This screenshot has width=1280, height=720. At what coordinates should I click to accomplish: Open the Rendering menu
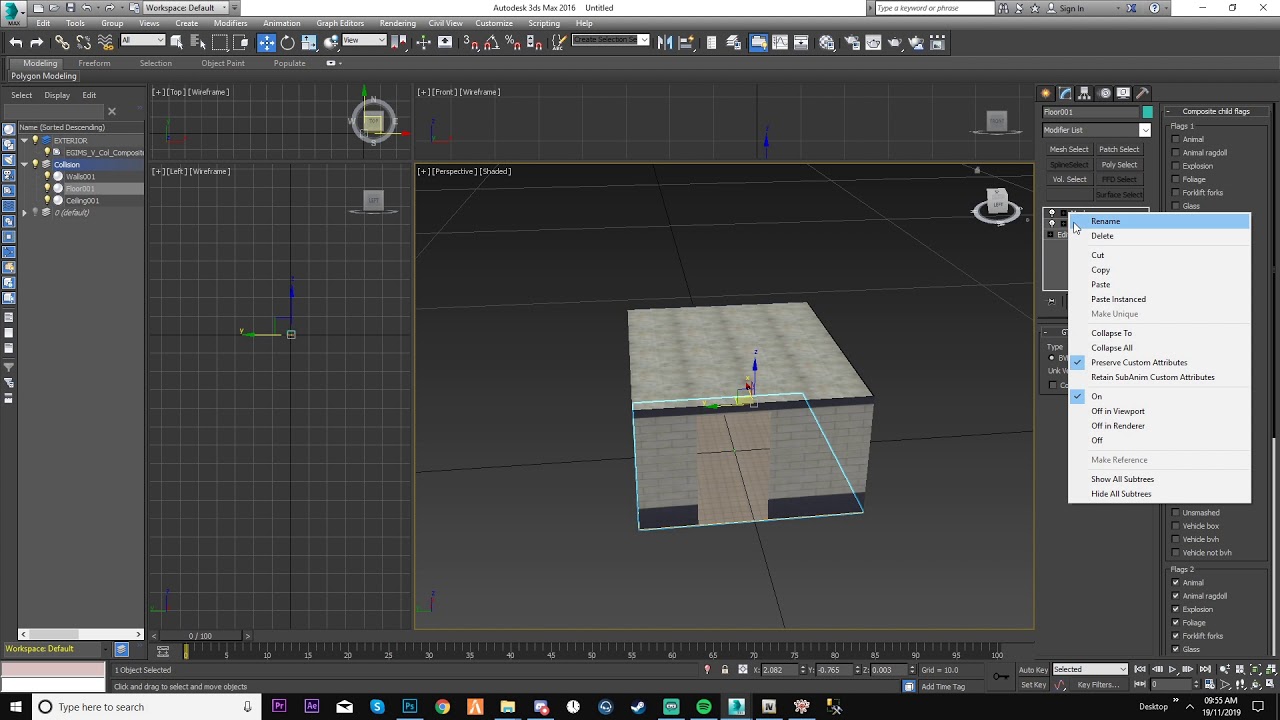[398, 23]
